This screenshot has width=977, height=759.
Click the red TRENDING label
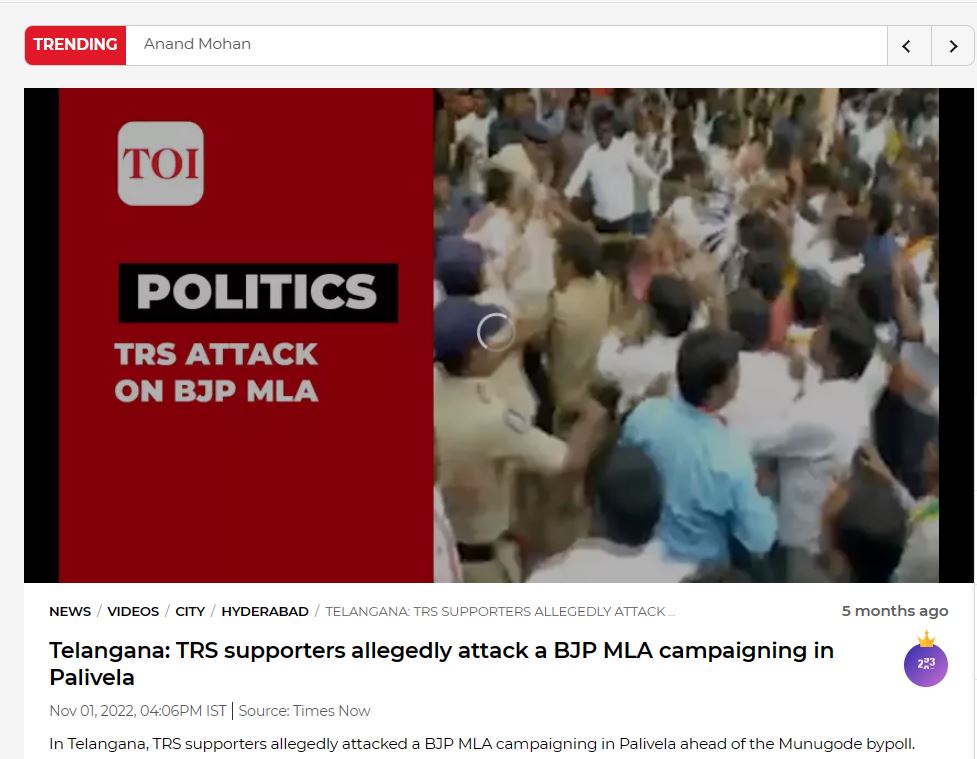pos(75,45)
